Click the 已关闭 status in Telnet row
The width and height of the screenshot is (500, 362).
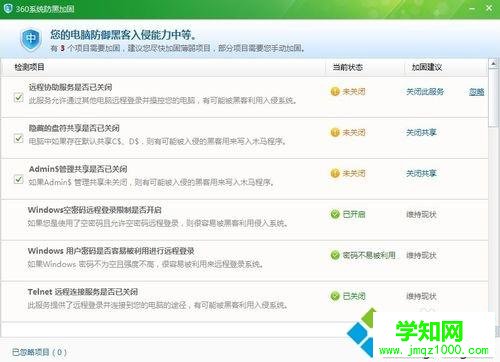354,296
